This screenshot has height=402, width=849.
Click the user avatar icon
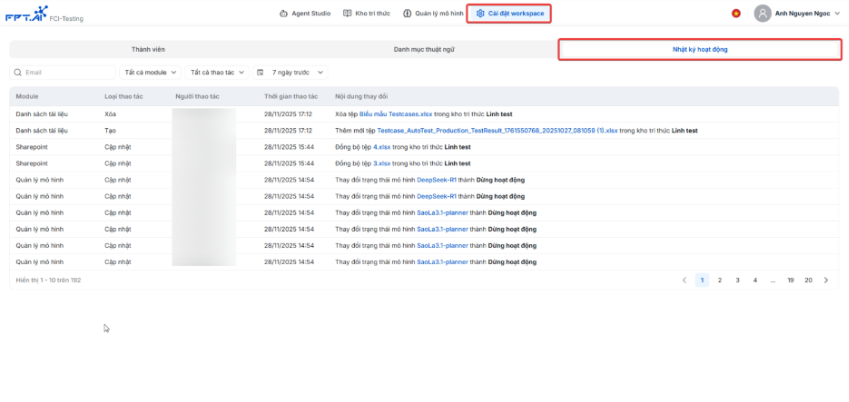(763, 14)
